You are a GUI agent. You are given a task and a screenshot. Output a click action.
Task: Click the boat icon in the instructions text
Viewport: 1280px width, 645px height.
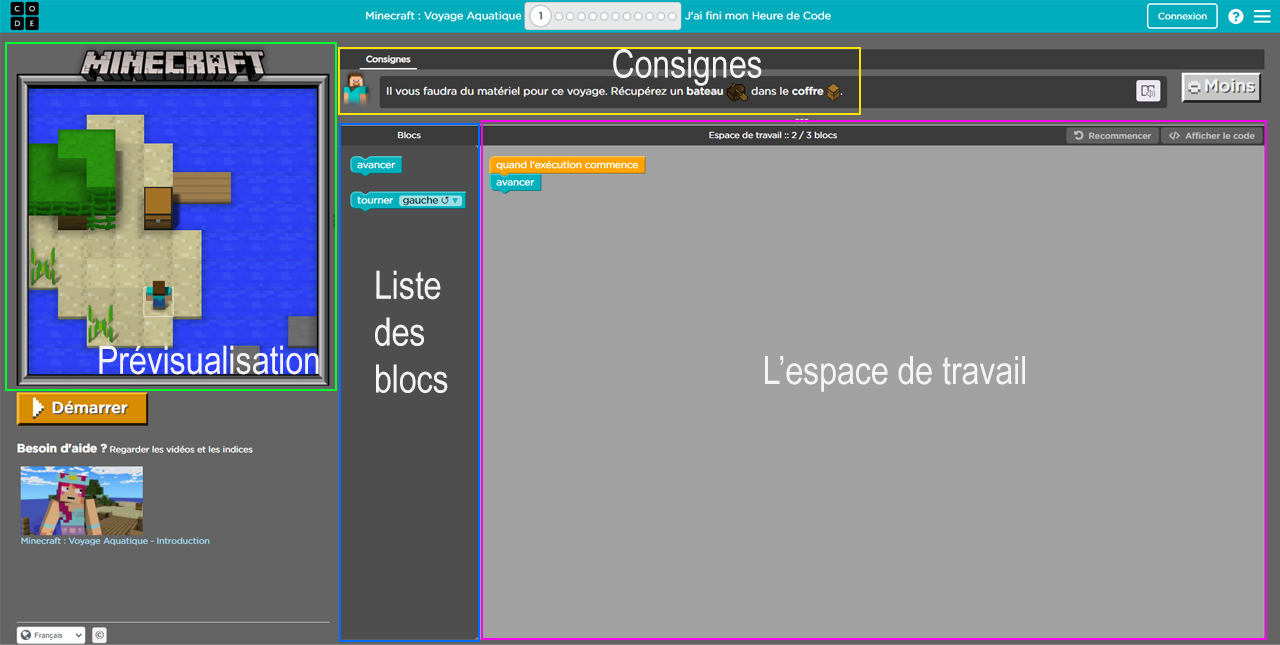[x=735, y=90]
